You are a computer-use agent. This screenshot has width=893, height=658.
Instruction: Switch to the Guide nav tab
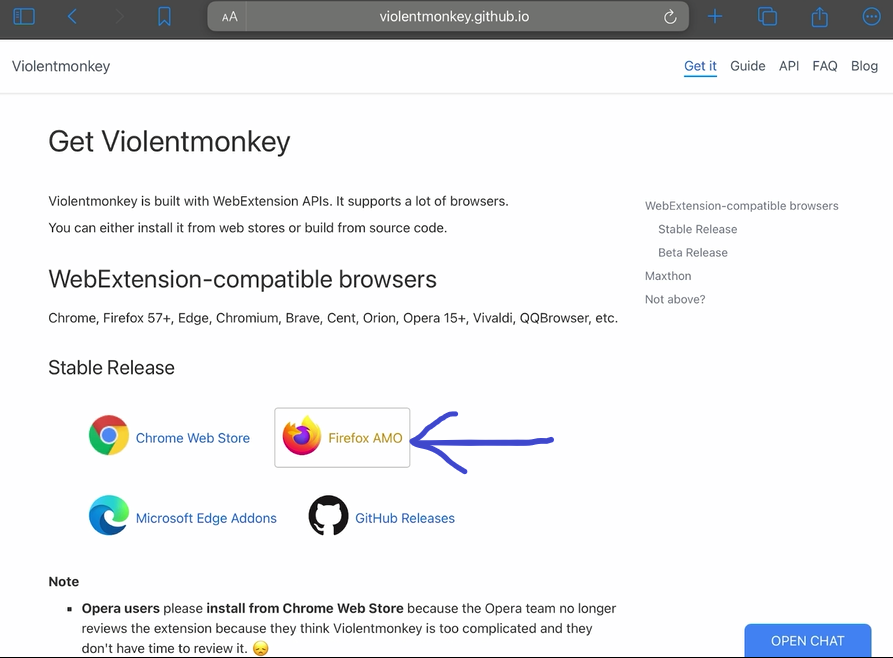click(747, 66)
